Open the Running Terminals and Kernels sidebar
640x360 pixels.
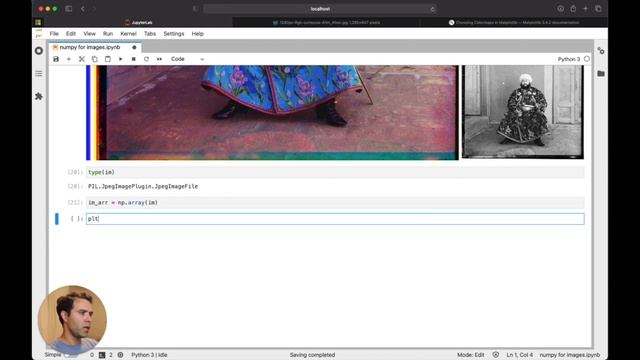(39, 51)
